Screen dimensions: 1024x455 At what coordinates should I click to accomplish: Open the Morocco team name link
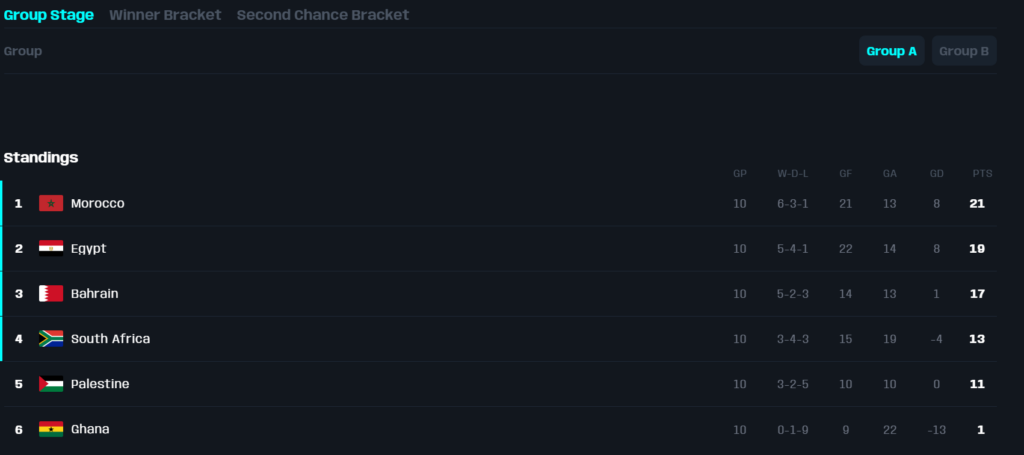pos(97,203)
